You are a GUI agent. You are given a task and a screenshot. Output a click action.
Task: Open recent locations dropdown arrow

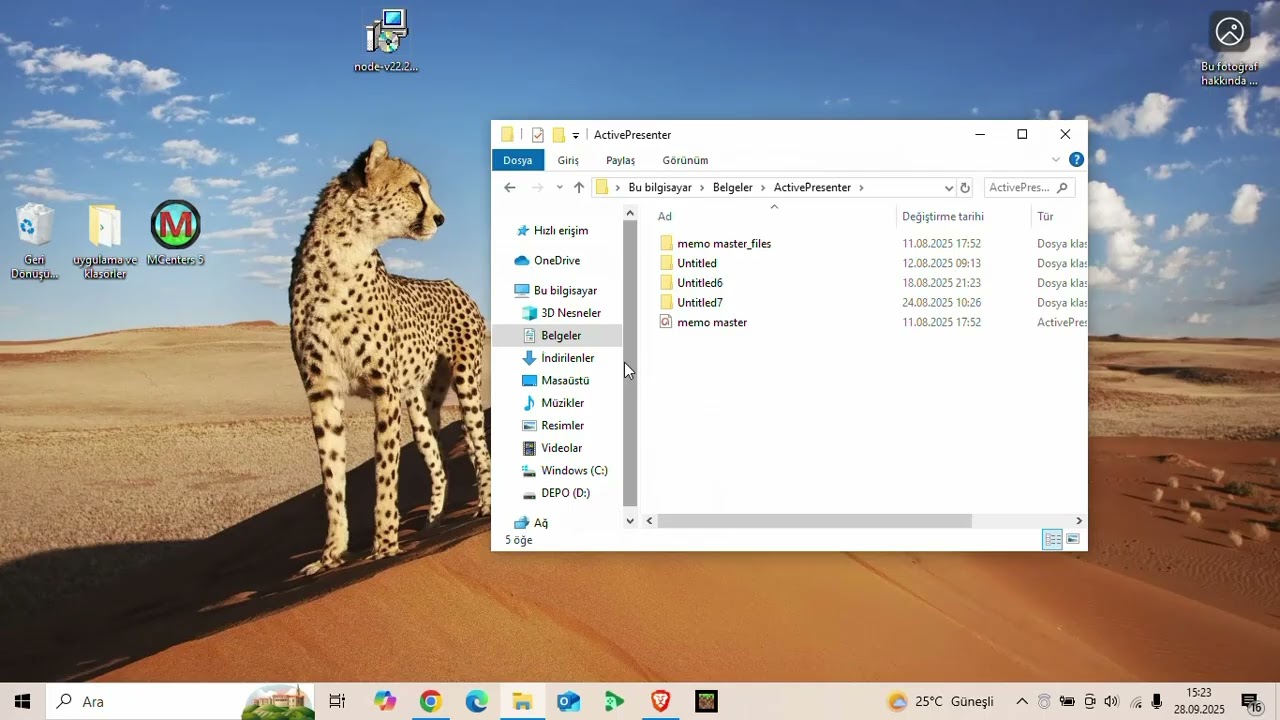[x=559, y=188]
